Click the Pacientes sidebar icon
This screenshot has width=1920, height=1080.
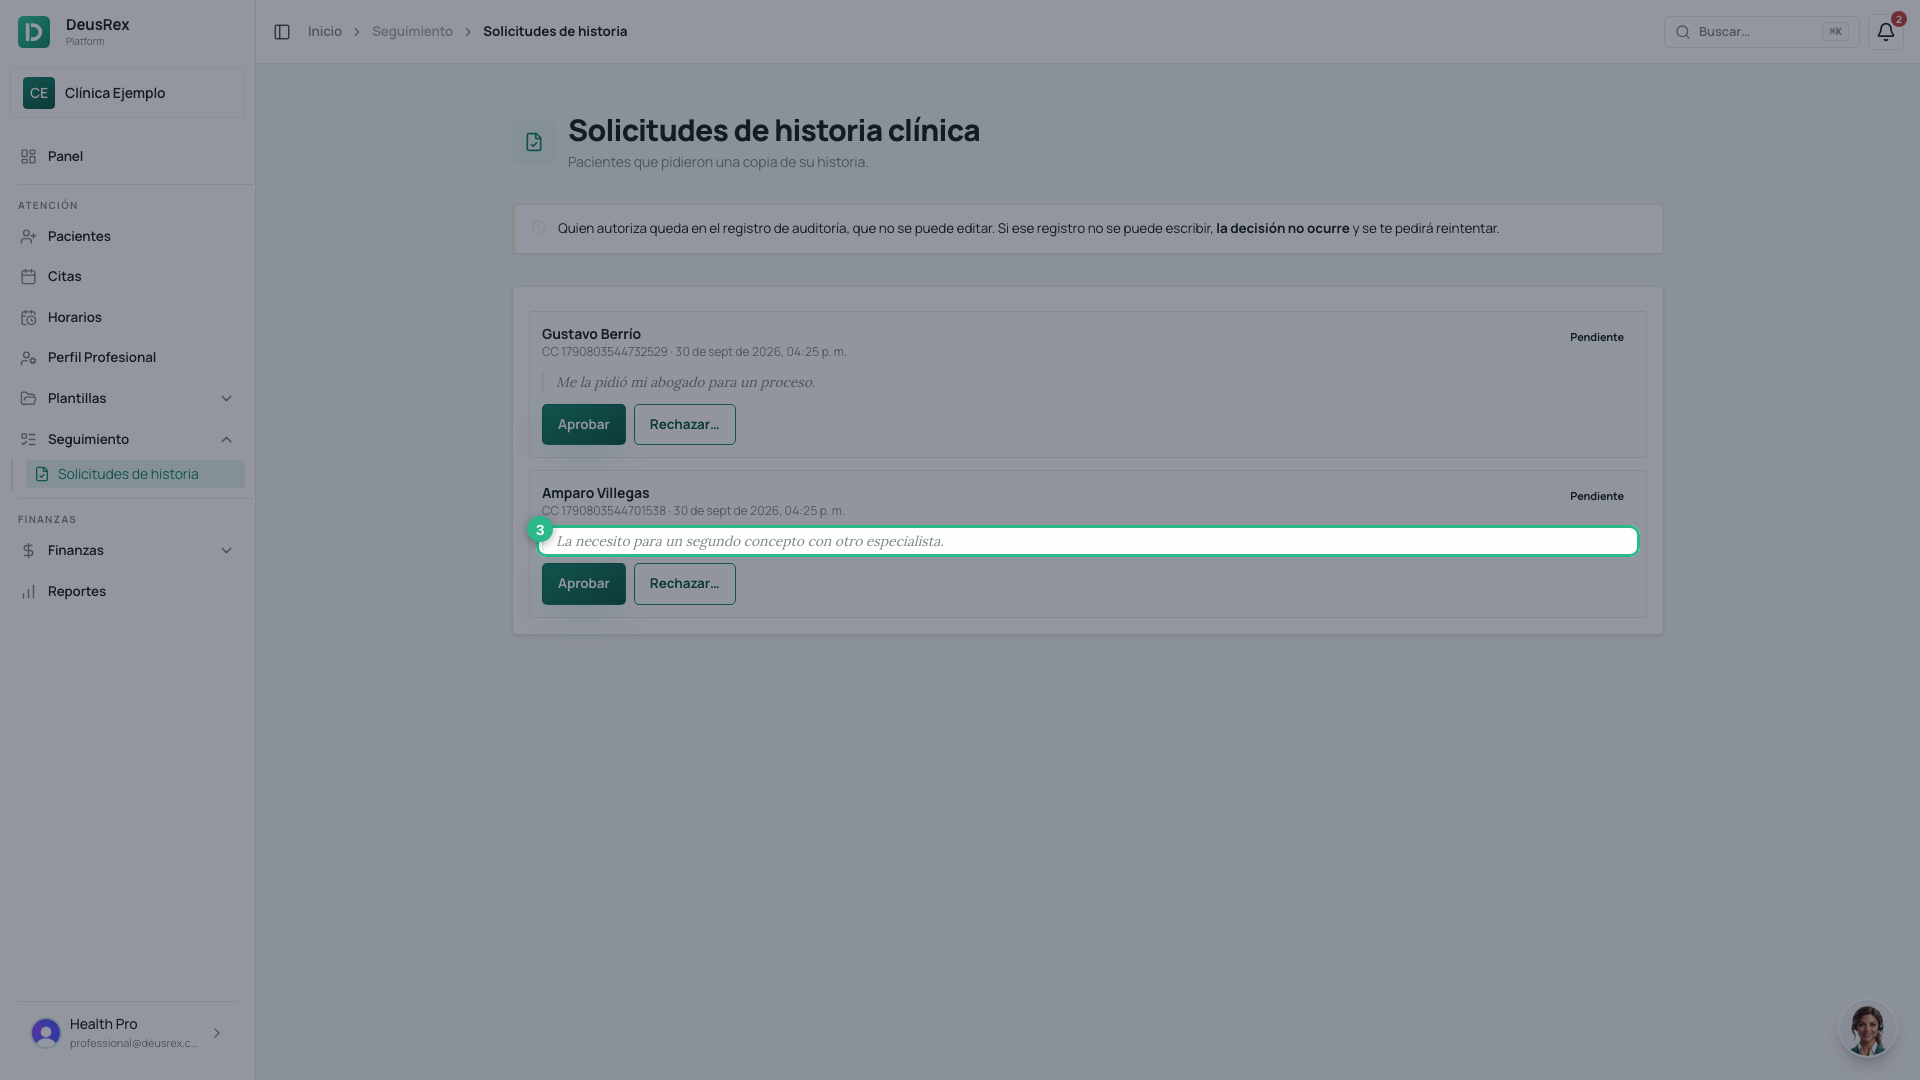click(x=28, y=237)
